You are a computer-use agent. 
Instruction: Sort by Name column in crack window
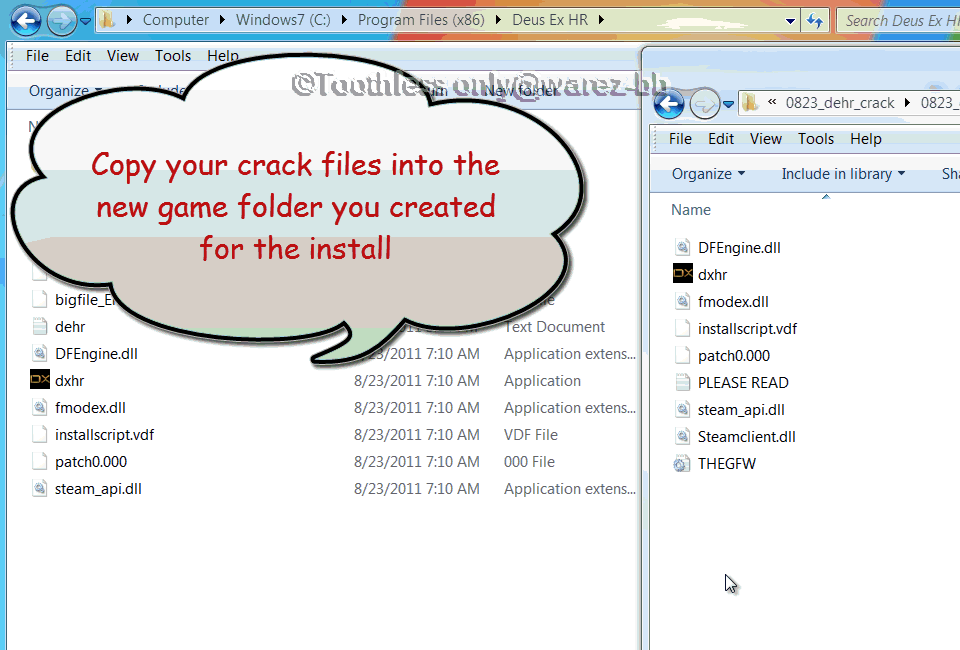pos(691,210)
